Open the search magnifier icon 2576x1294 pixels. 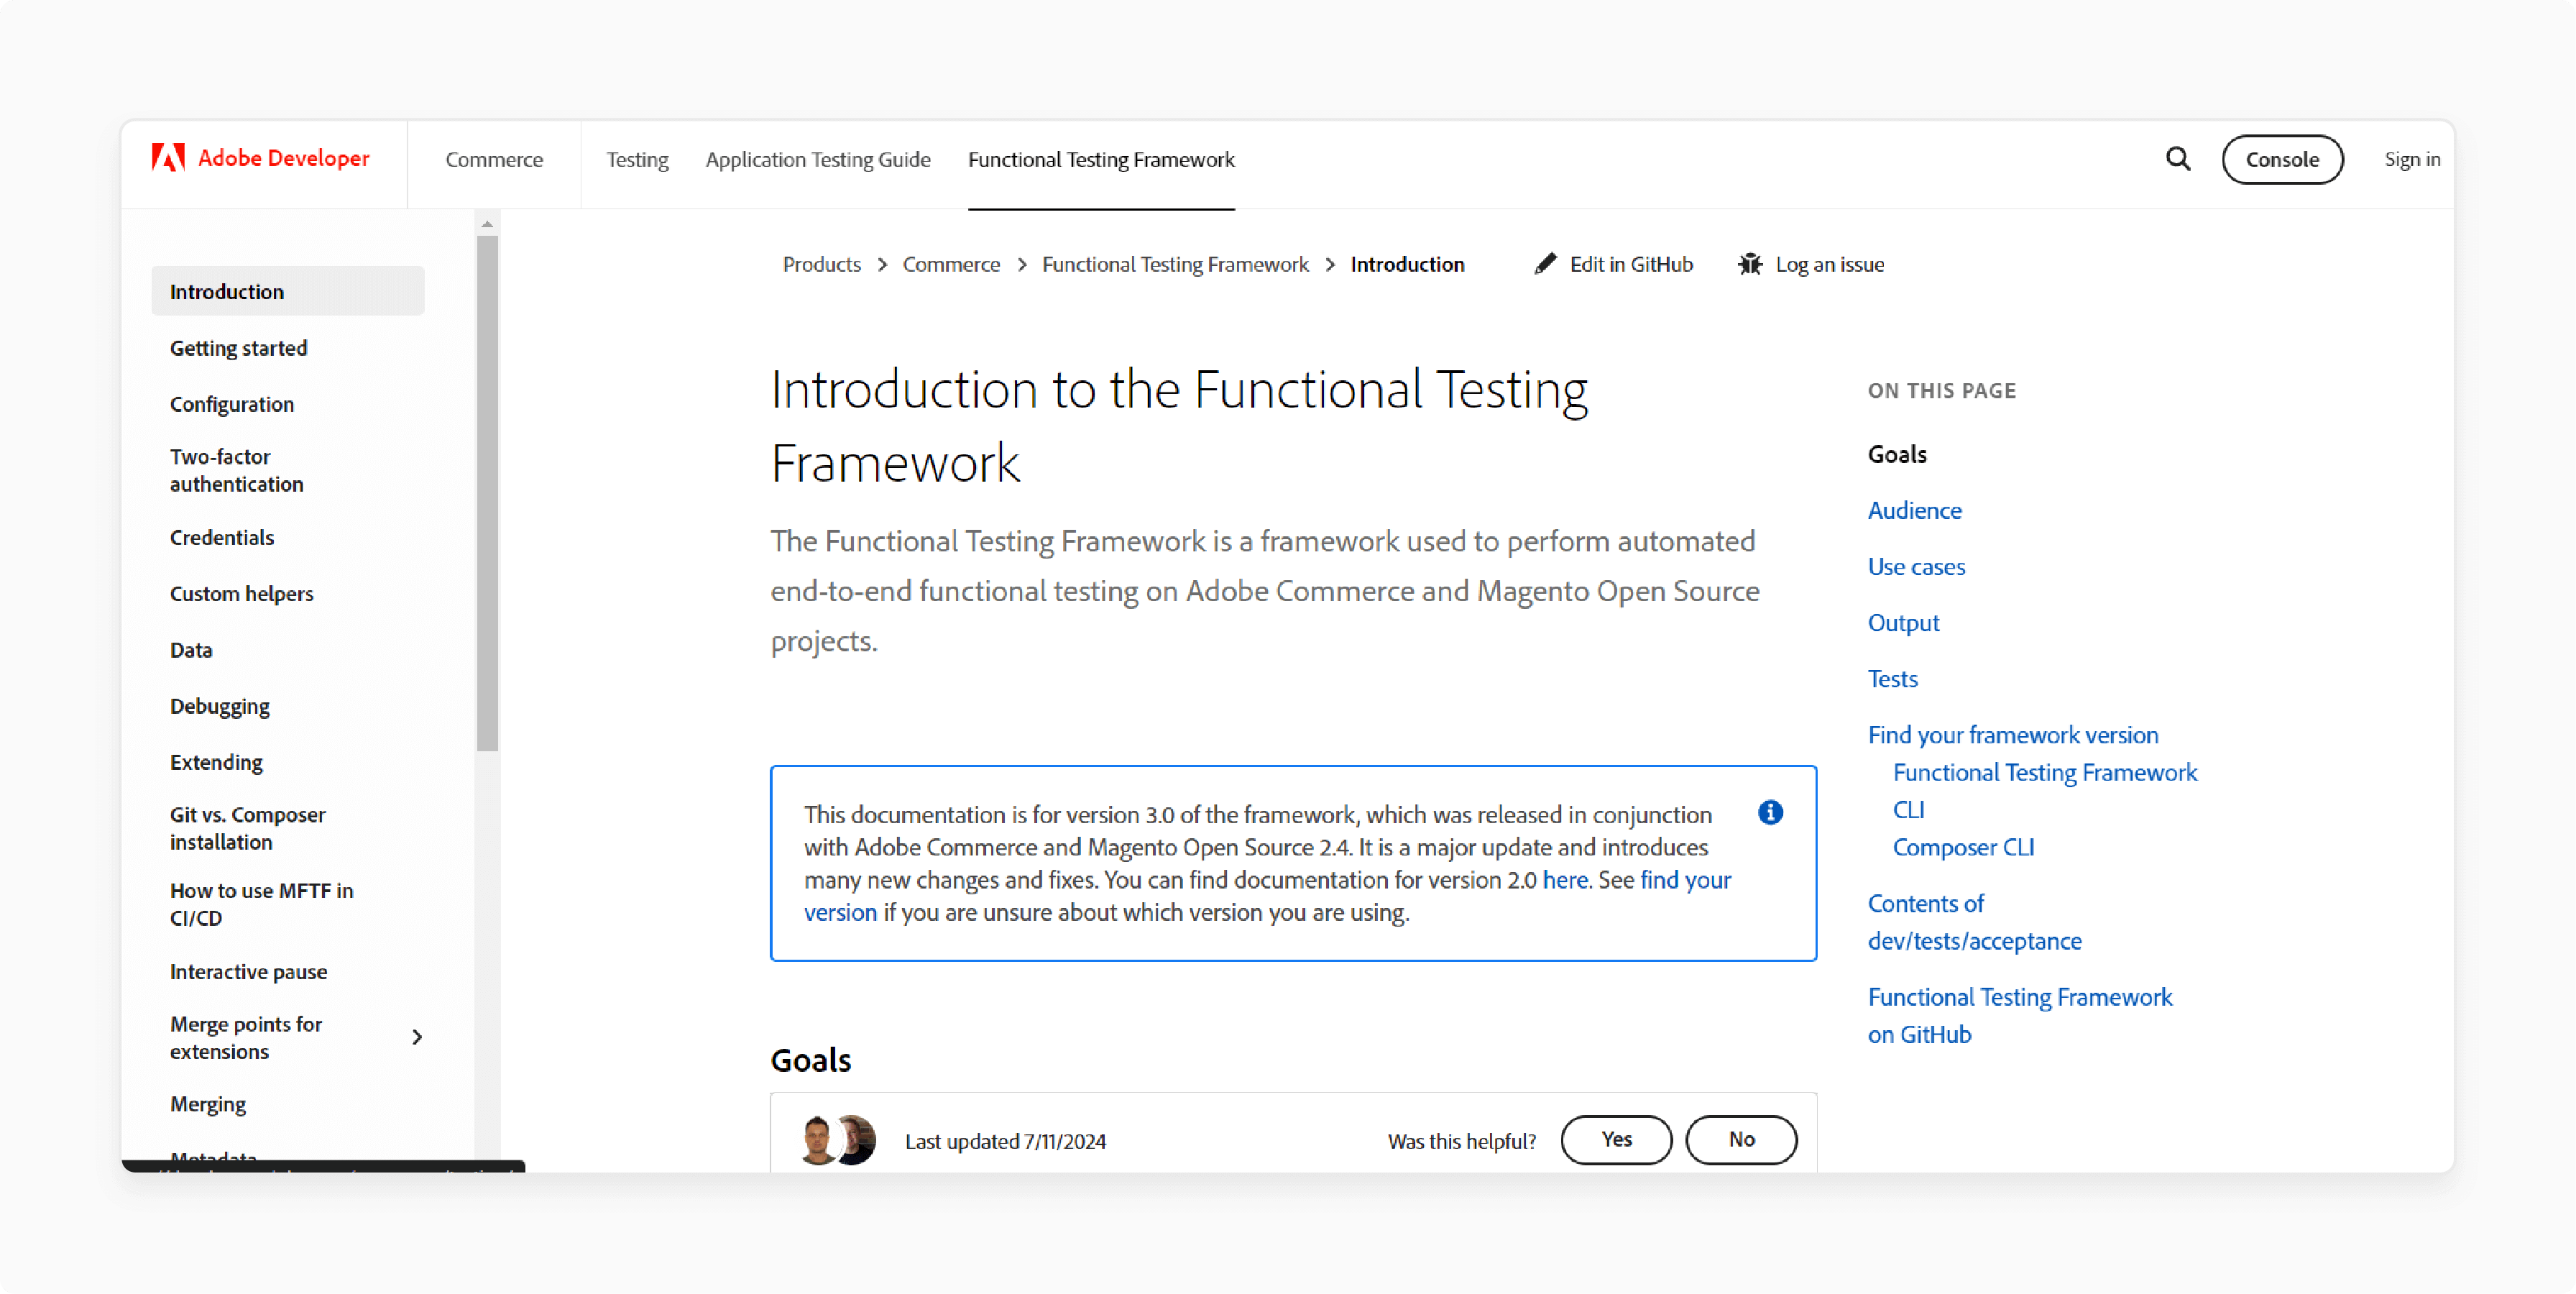click(x=2178, y=158)
